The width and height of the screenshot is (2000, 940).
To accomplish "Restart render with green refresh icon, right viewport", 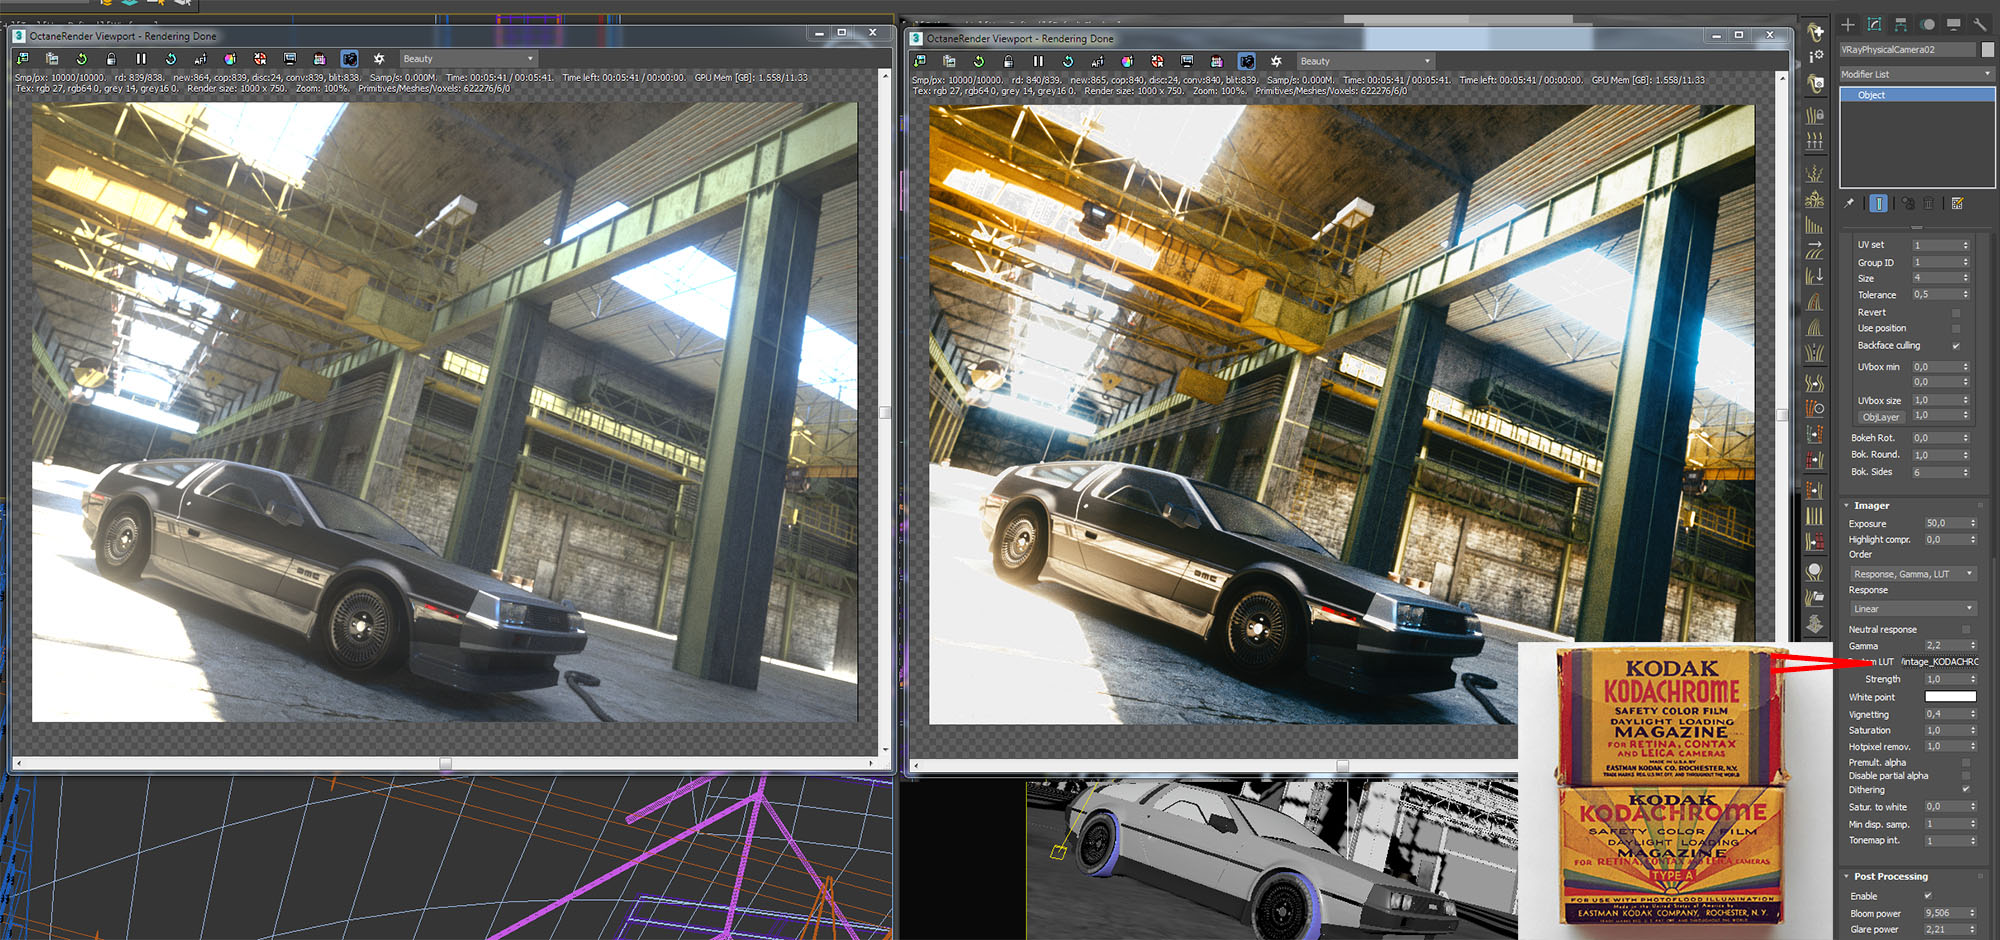I will pos(979,61).
